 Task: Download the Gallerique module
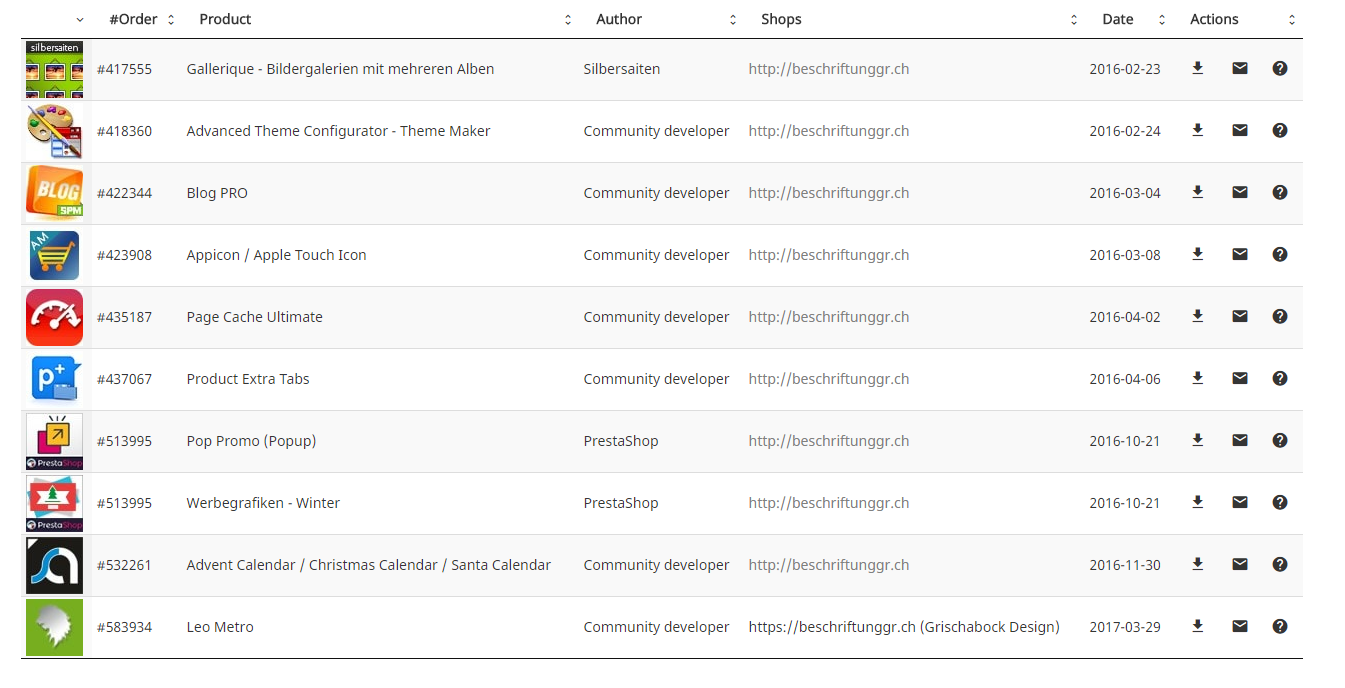click(1197, 68)
